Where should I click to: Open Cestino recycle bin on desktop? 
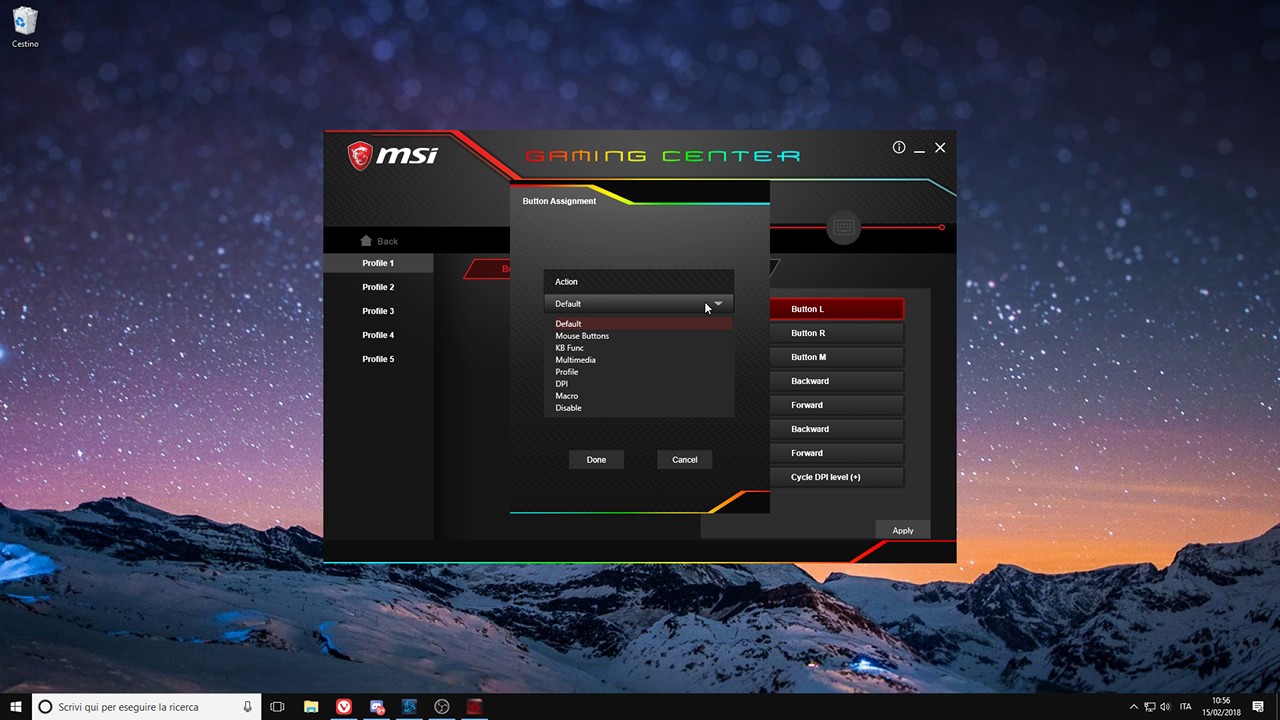point(25,27)
